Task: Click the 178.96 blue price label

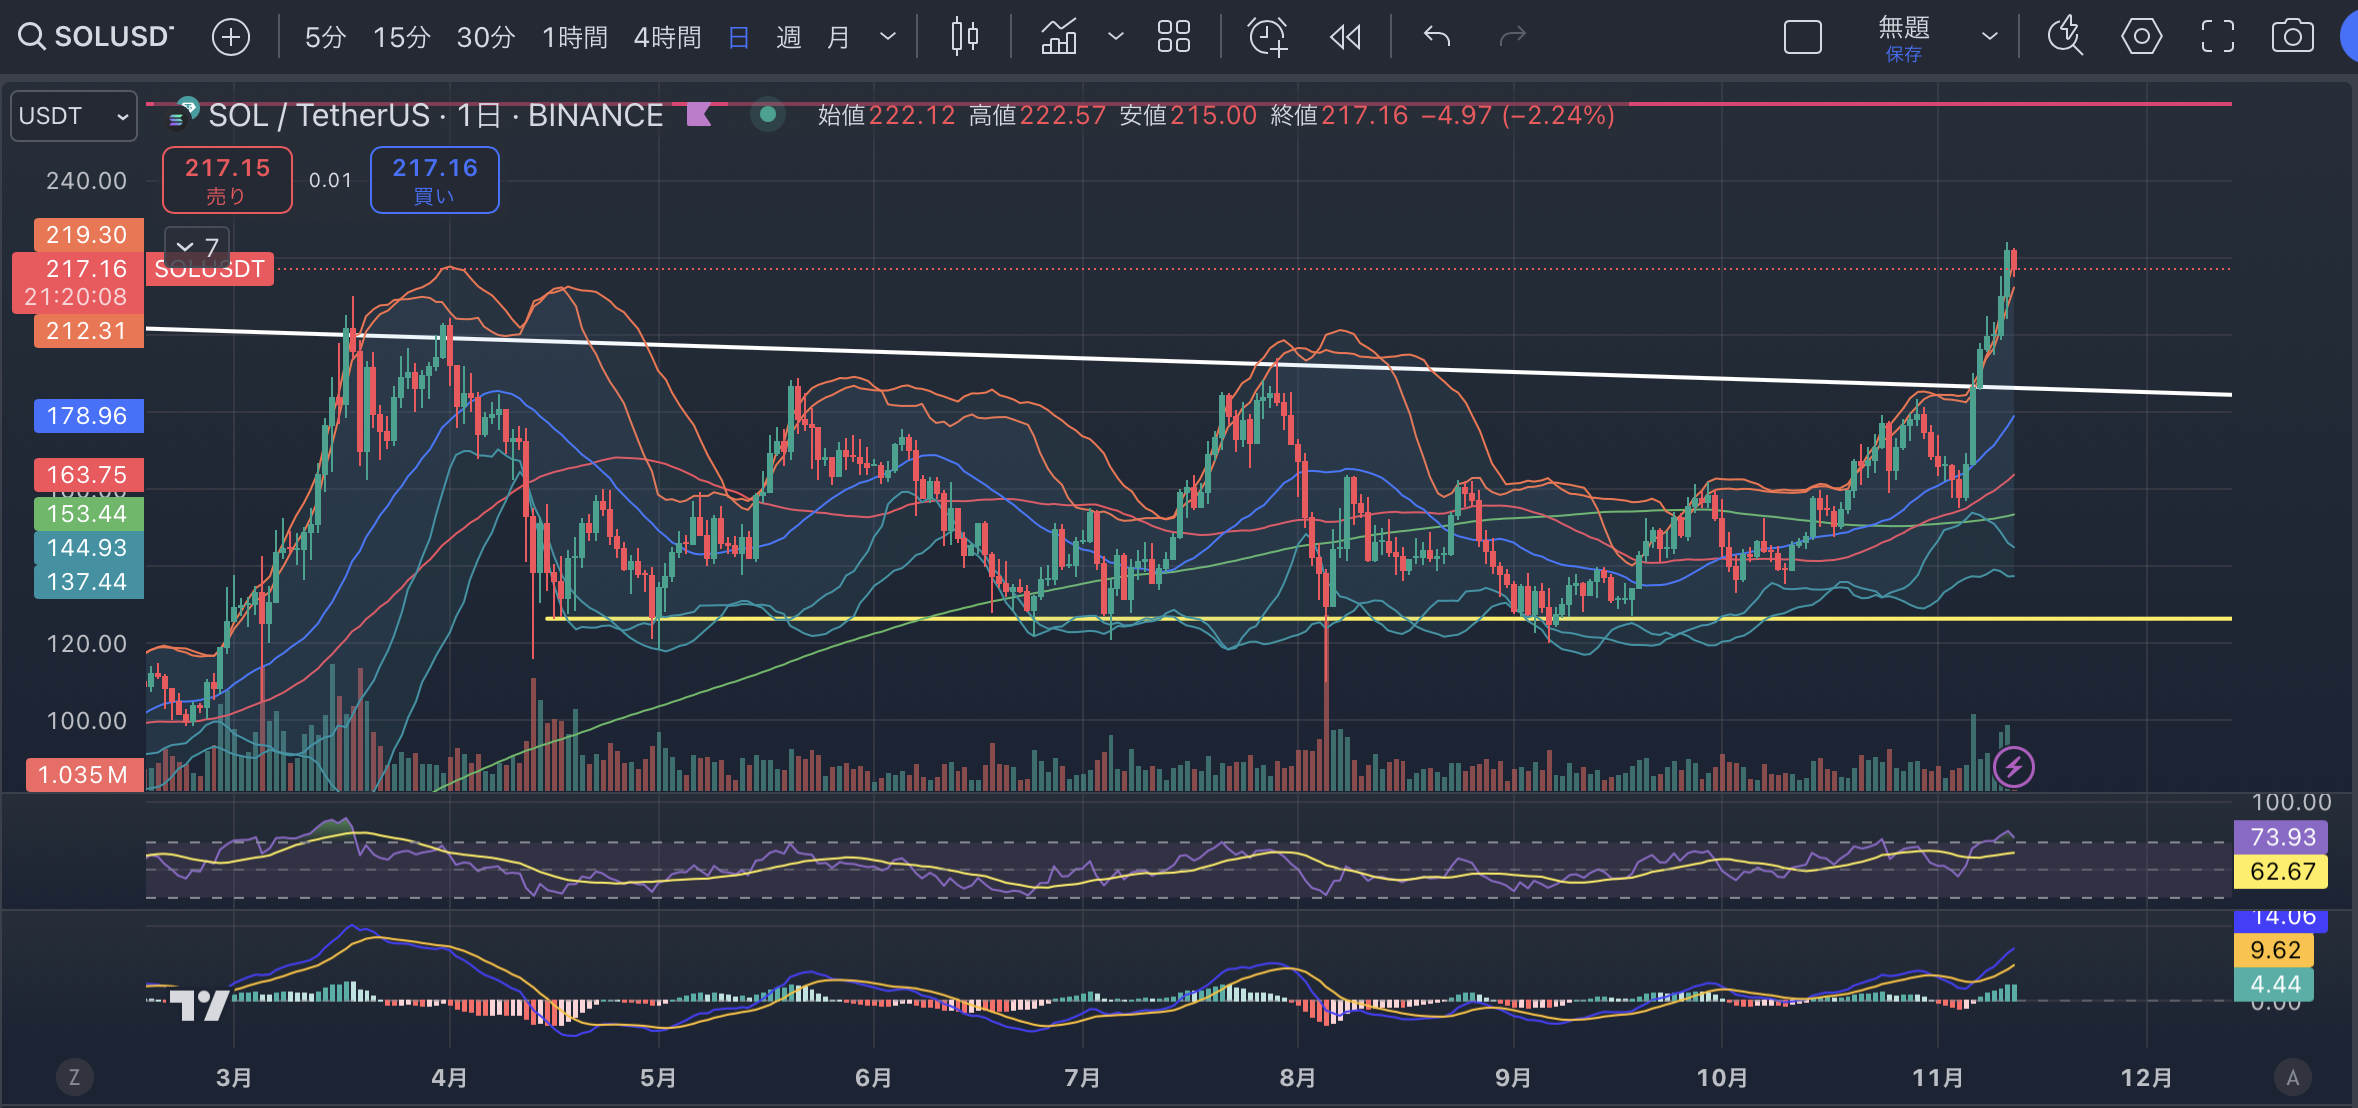Action: (88, 416)
